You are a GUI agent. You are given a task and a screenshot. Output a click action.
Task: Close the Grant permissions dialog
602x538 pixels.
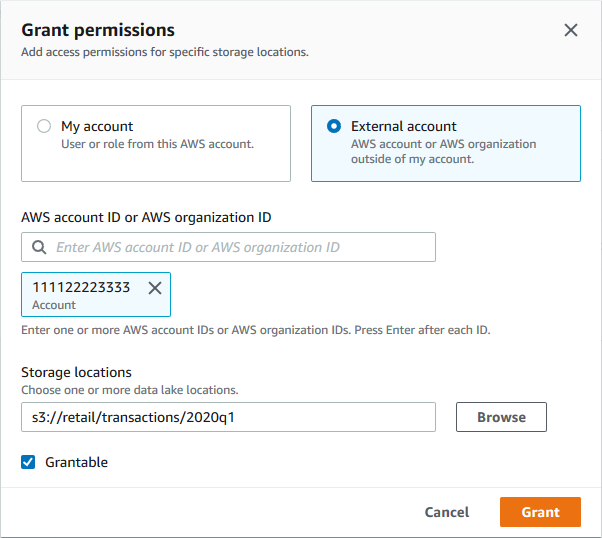(571, 30)
